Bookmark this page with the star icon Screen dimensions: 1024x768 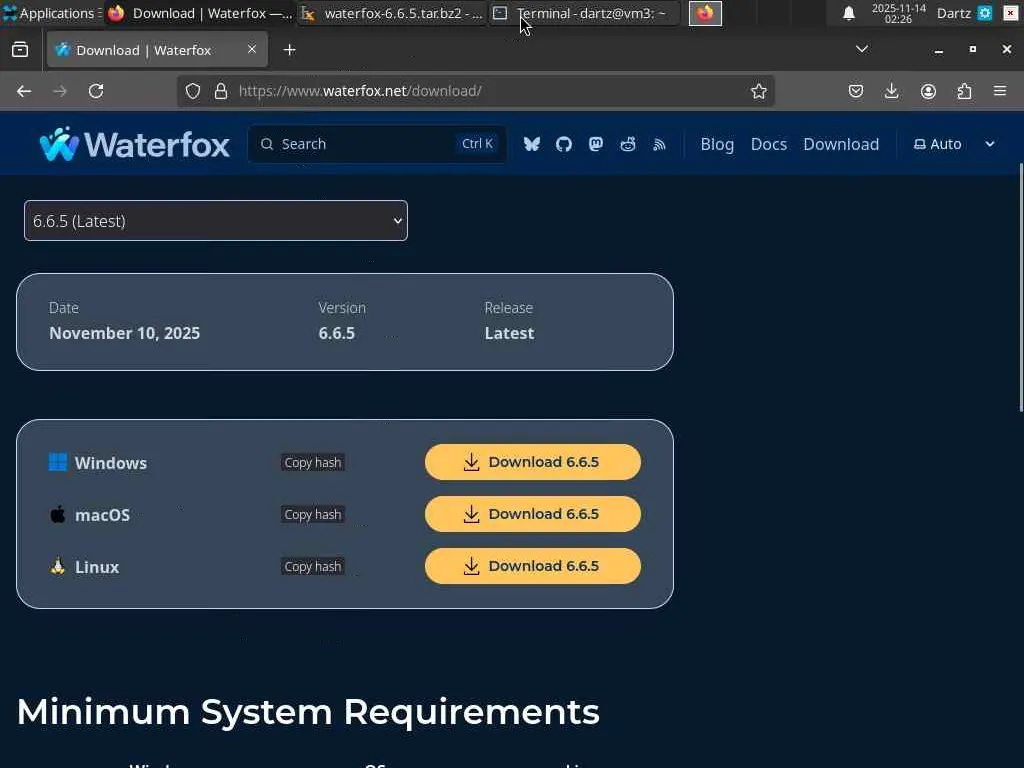[758, 91]
